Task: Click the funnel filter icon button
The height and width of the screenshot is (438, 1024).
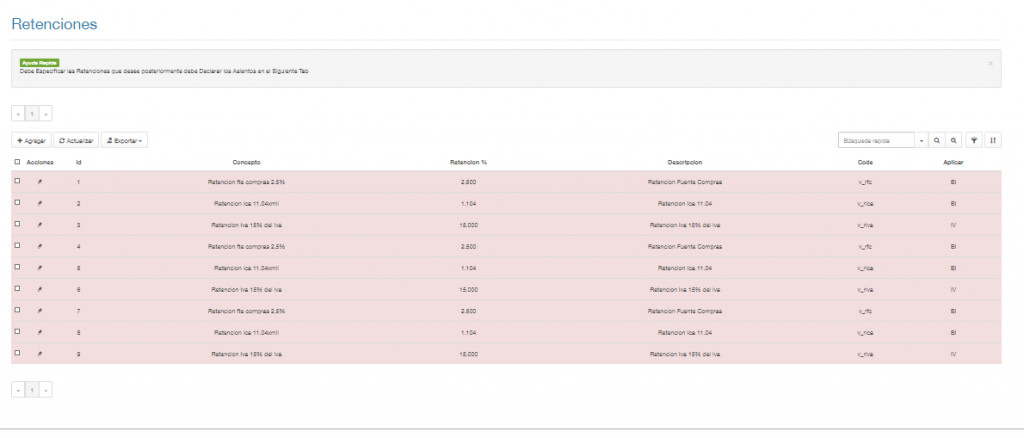Action: coord(975,141)
